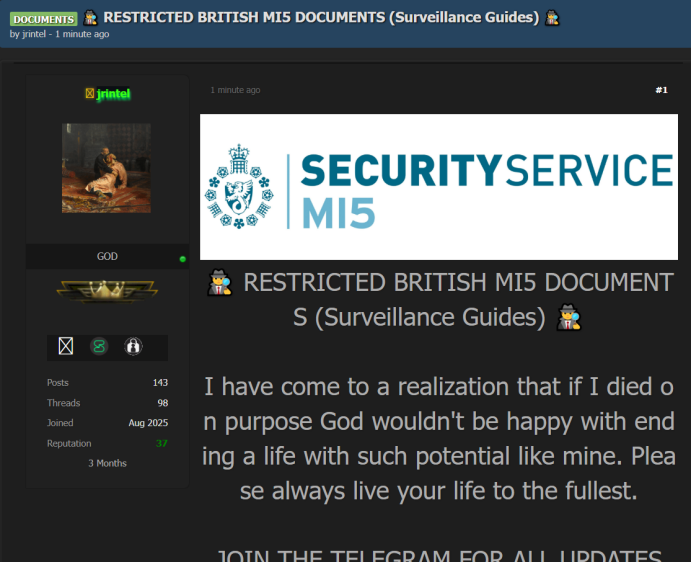Click the detective emoji after thread title

(552, 18)
